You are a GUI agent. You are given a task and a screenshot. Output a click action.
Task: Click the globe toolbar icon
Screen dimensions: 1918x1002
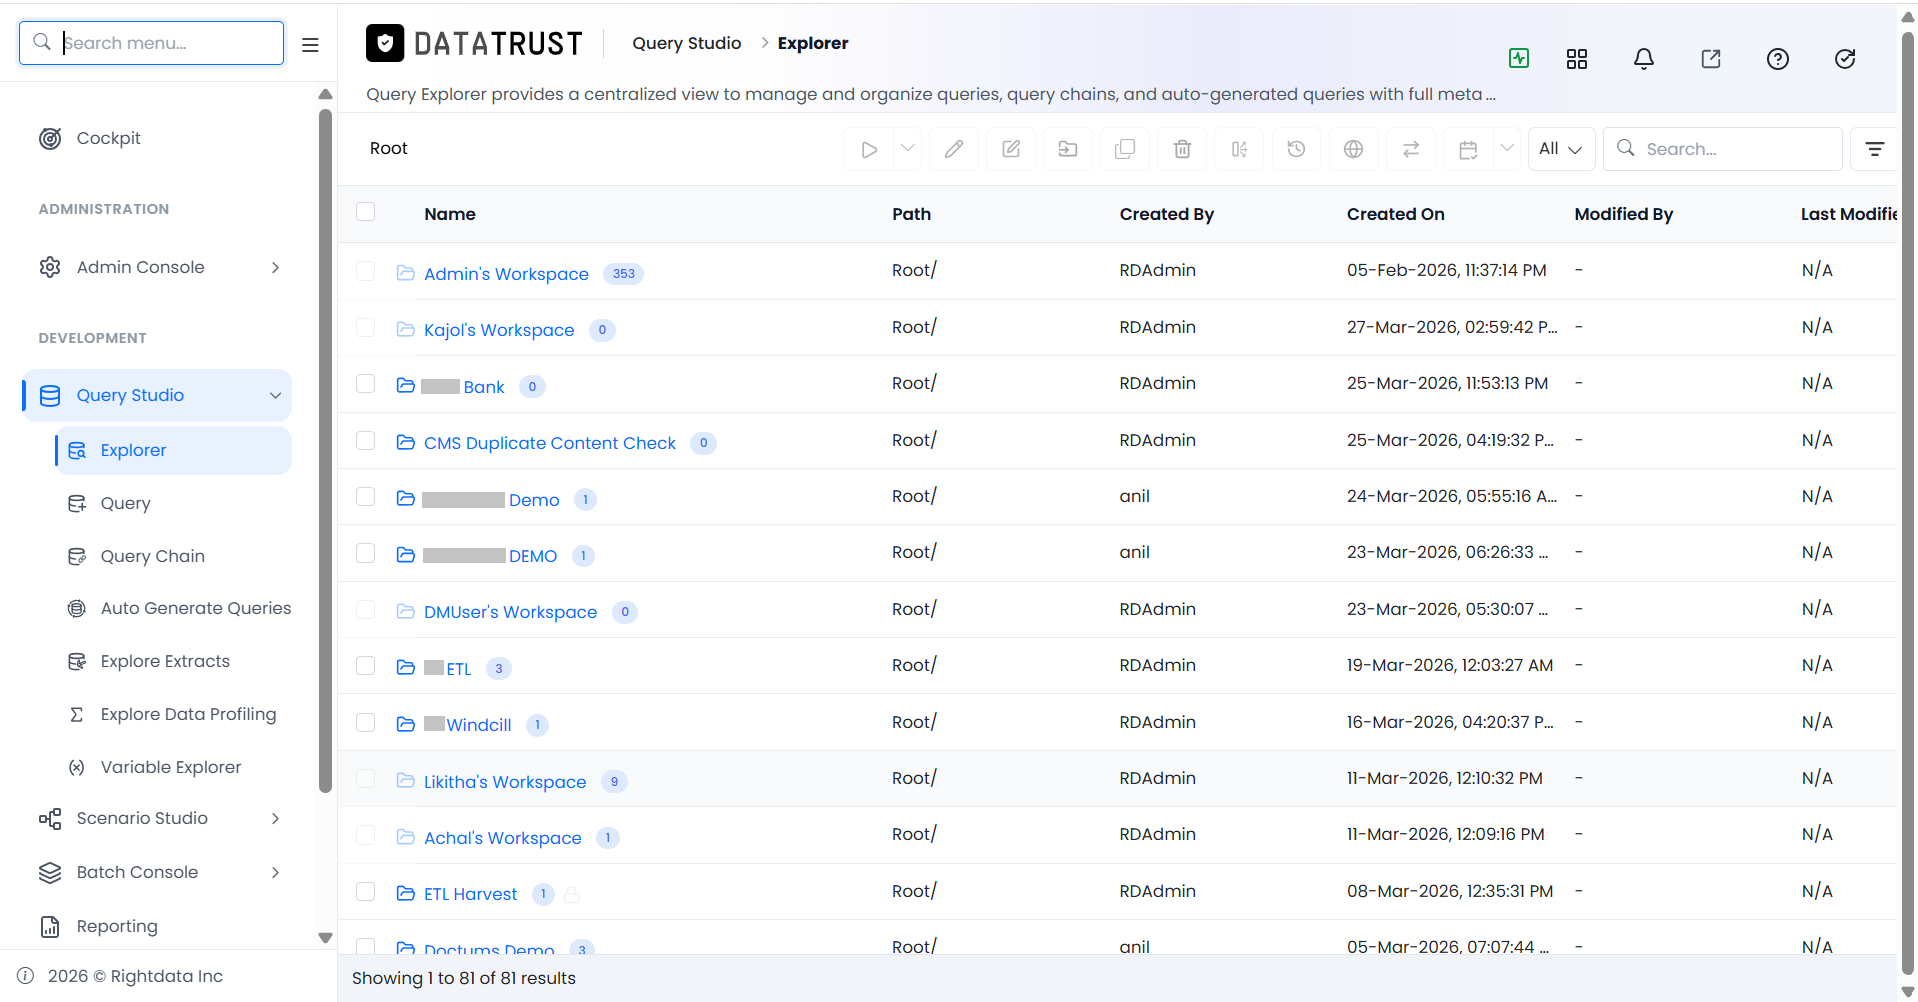point(1353,149)
